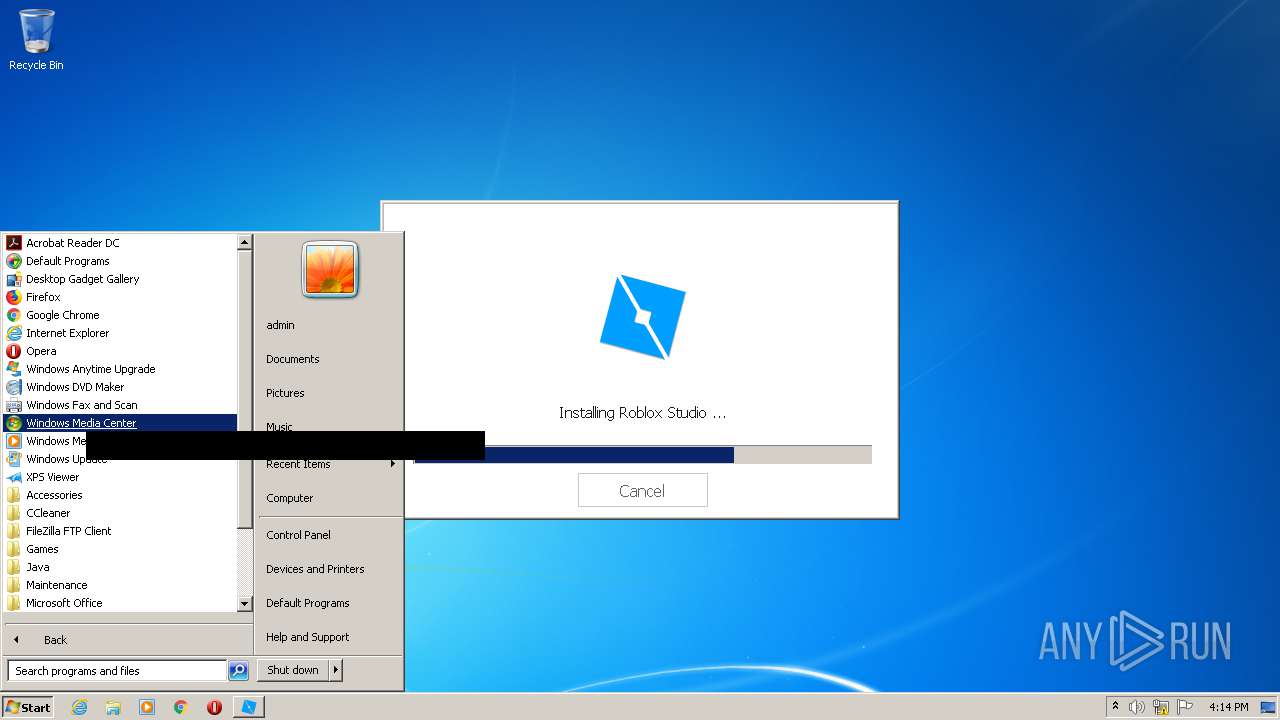Open Windows Explorer from taskbar

pyautogui.click(x=113, y=707)
